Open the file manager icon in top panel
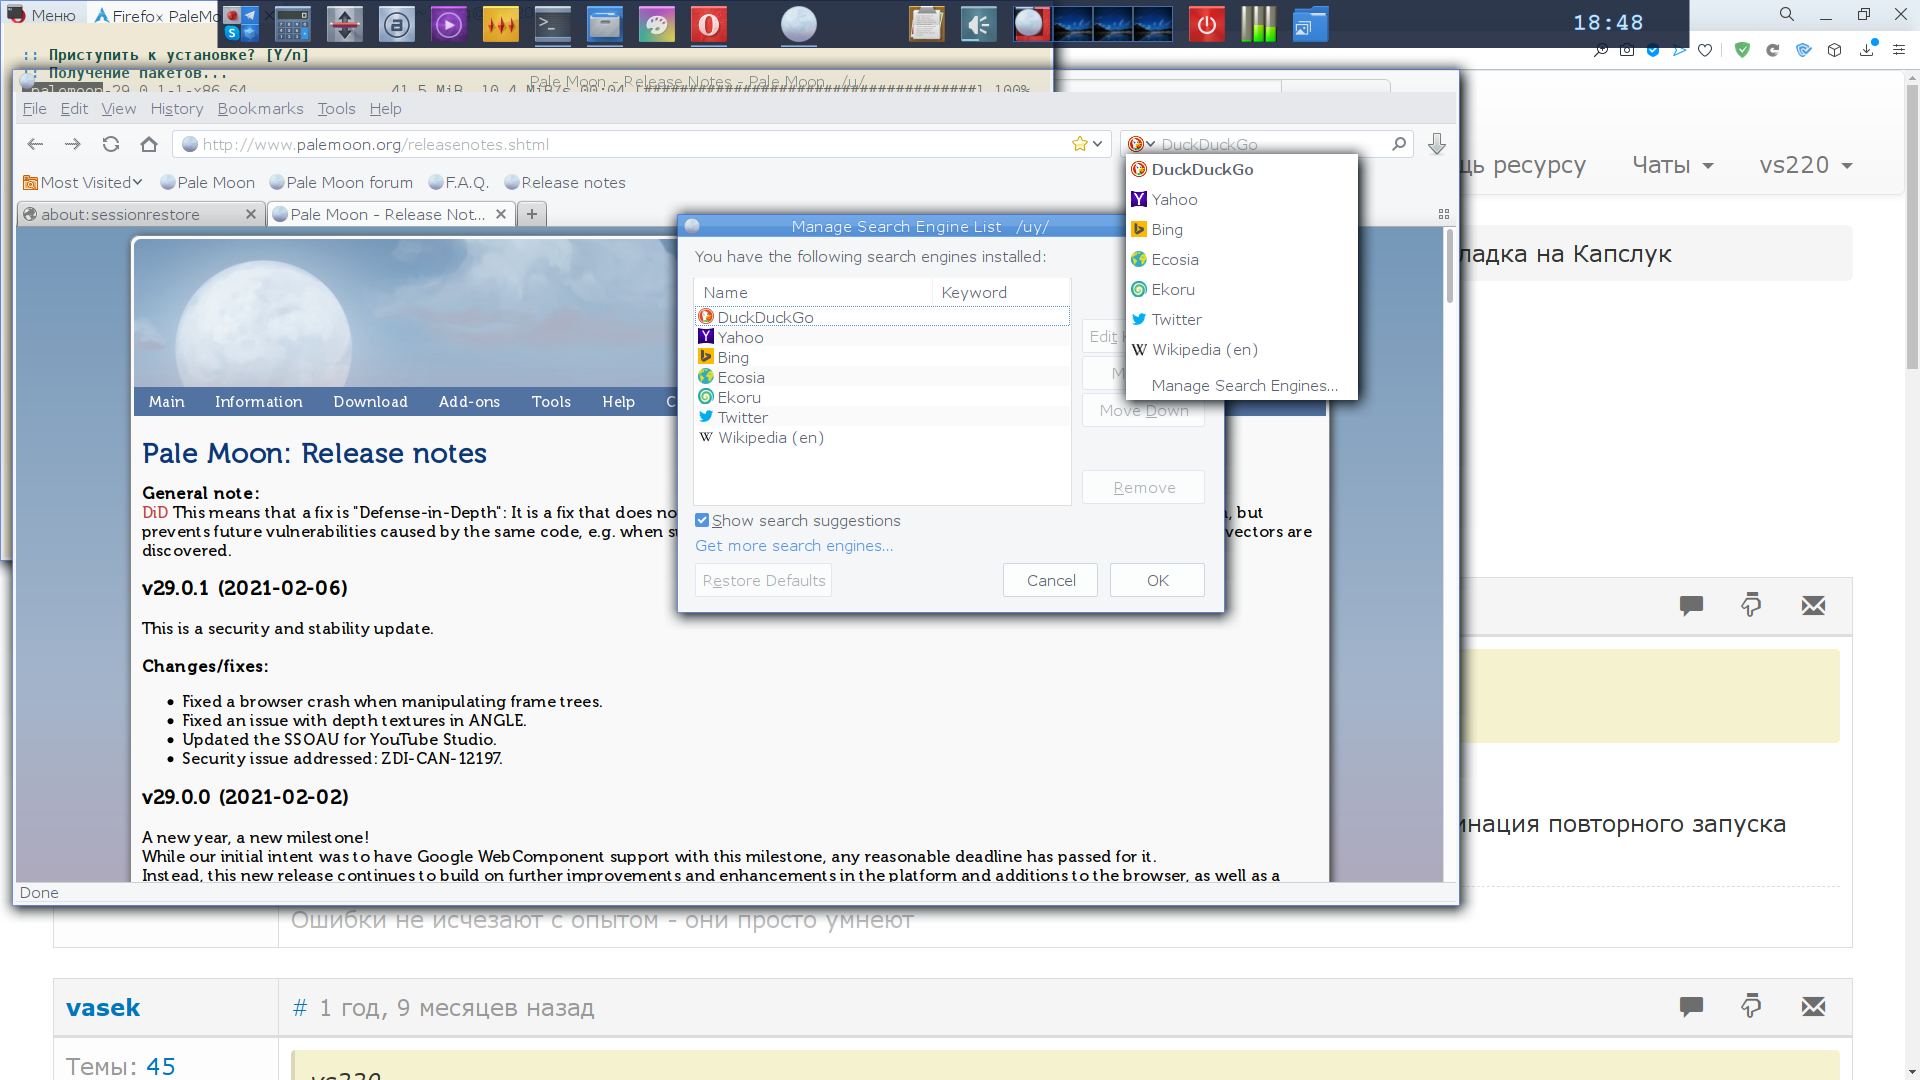The height and width of the screenshot is (1080, 1920). coord(605,24)
